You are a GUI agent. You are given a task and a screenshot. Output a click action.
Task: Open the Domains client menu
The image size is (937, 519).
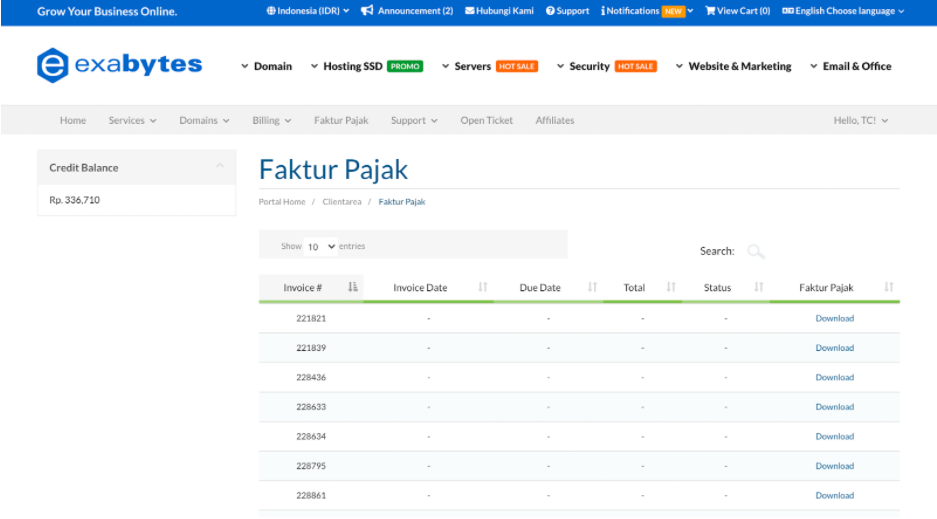[x=204, y=121]
